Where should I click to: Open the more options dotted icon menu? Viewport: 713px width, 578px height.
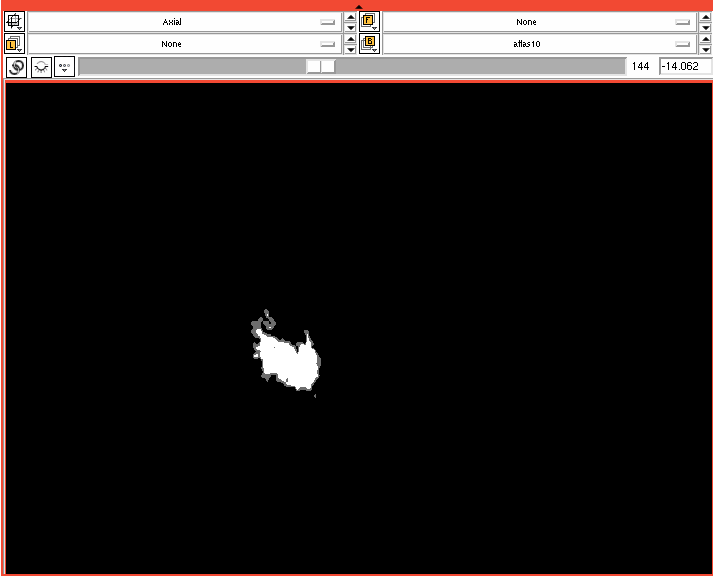(65, 67)
